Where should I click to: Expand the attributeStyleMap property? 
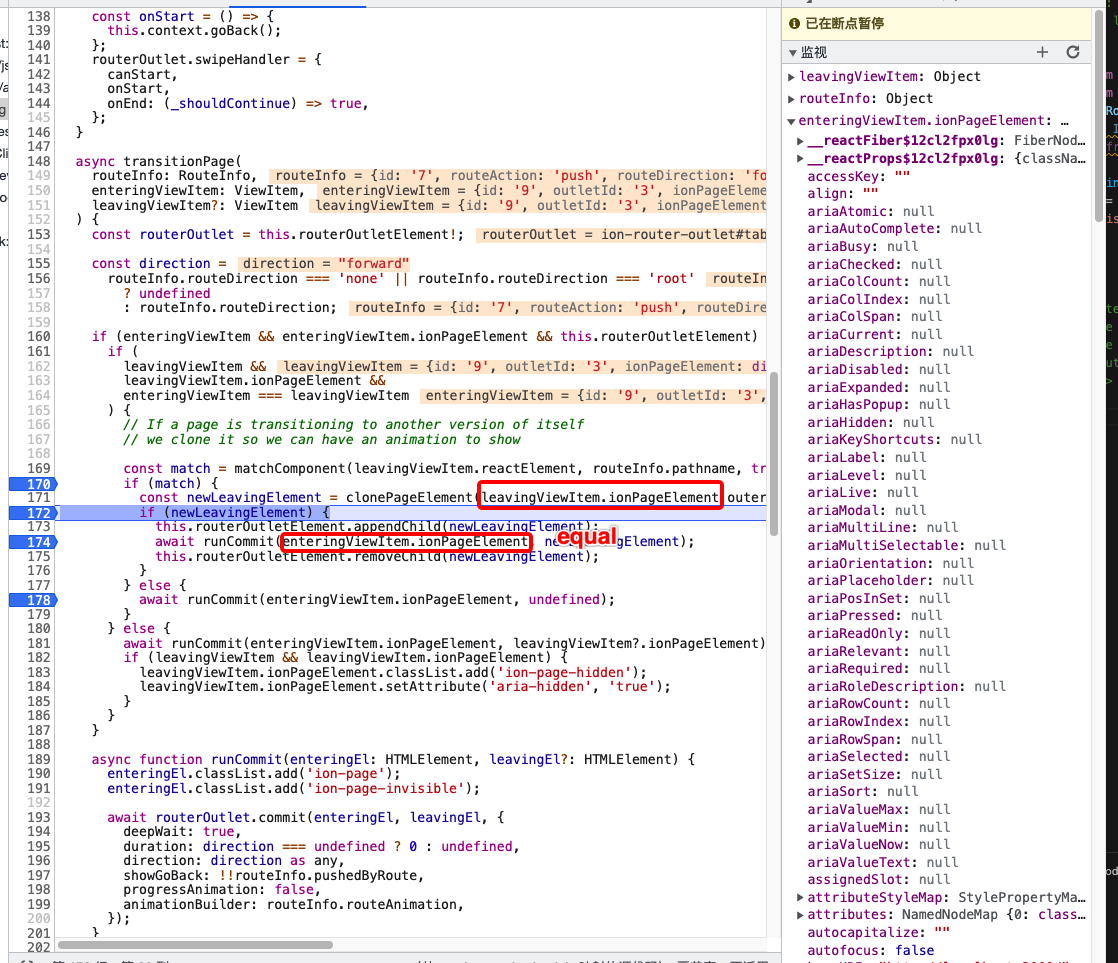(800, 897)
